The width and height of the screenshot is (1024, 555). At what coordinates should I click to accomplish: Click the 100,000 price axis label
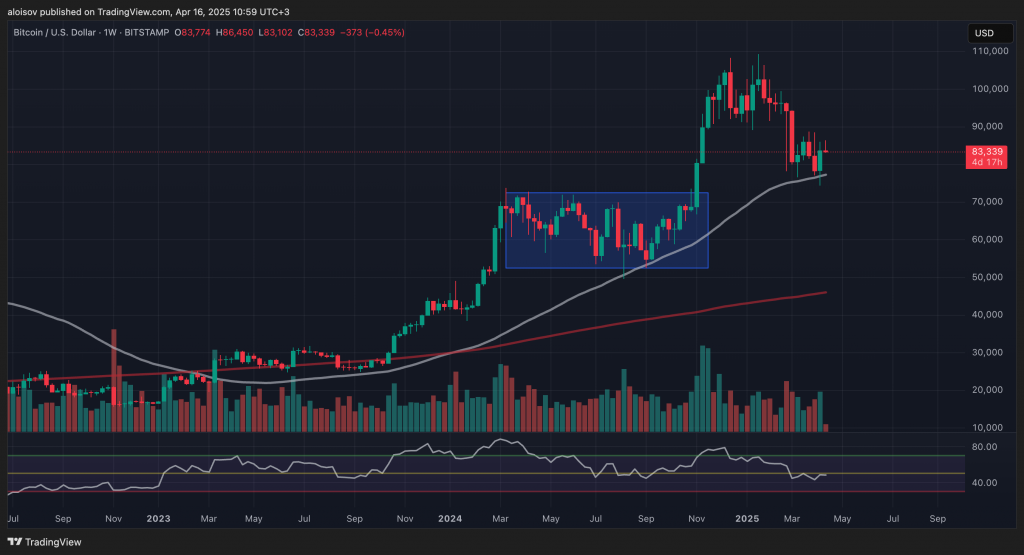point(990,89)
